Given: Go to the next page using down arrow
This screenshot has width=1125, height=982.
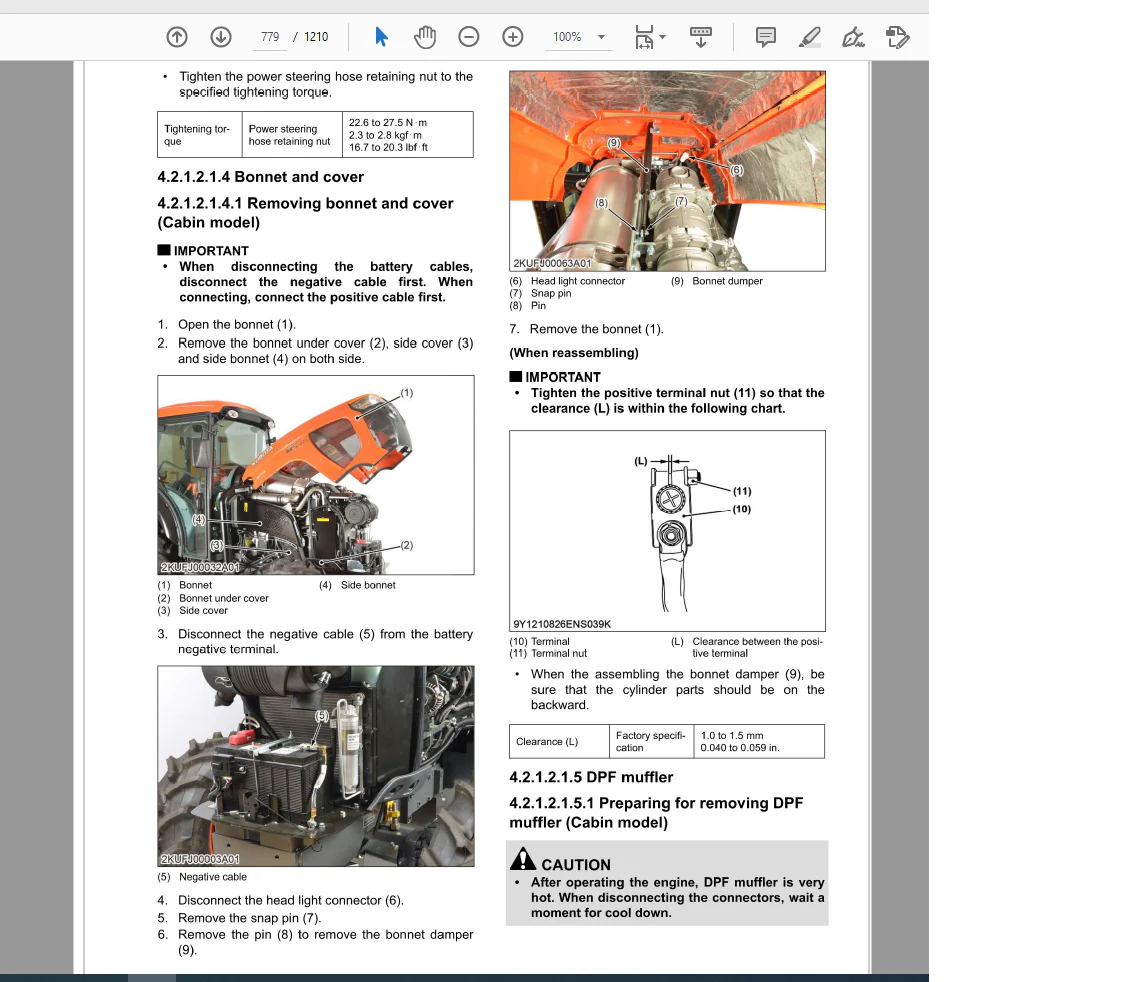Looking at the screenshot, I should [x=221, y=37].
